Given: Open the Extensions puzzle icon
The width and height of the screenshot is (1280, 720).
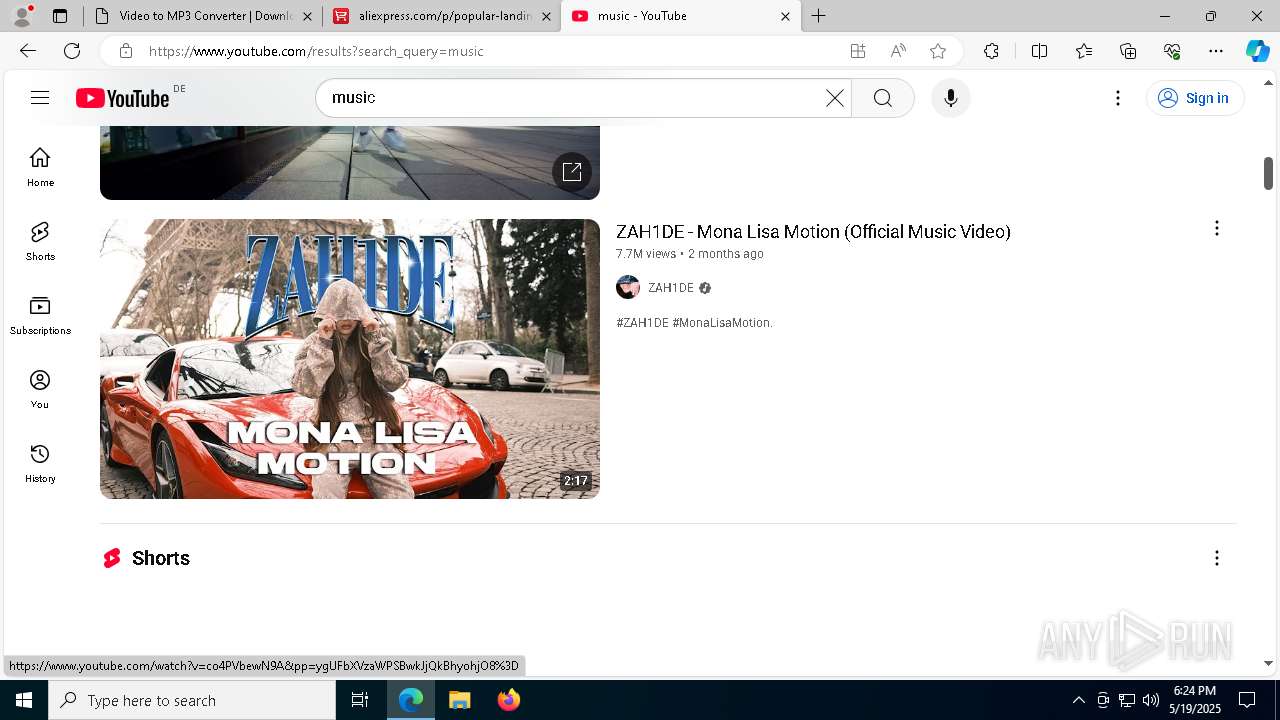Looking at the screenshot, I should 991,51.
